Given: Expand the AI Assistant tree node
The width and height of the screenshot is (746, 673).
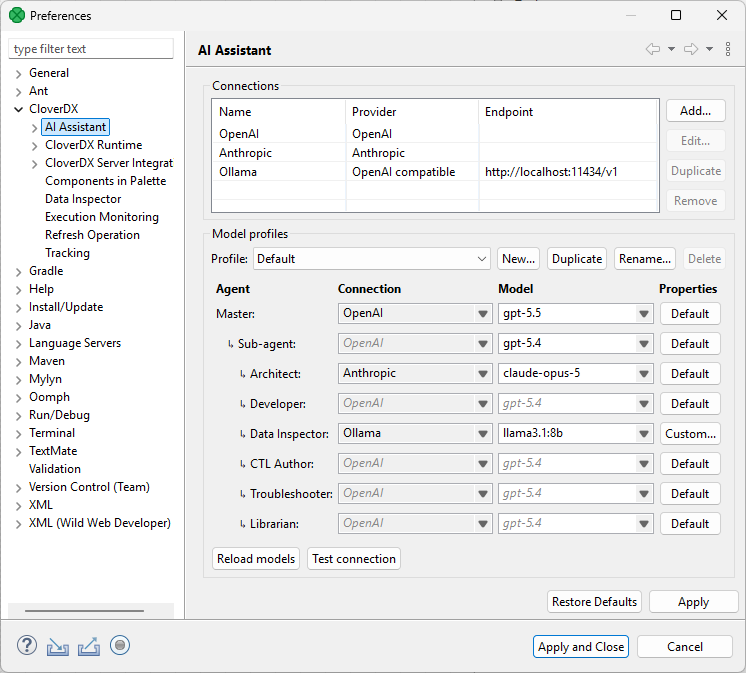Looking at the screenshot, I should [34, 128].
